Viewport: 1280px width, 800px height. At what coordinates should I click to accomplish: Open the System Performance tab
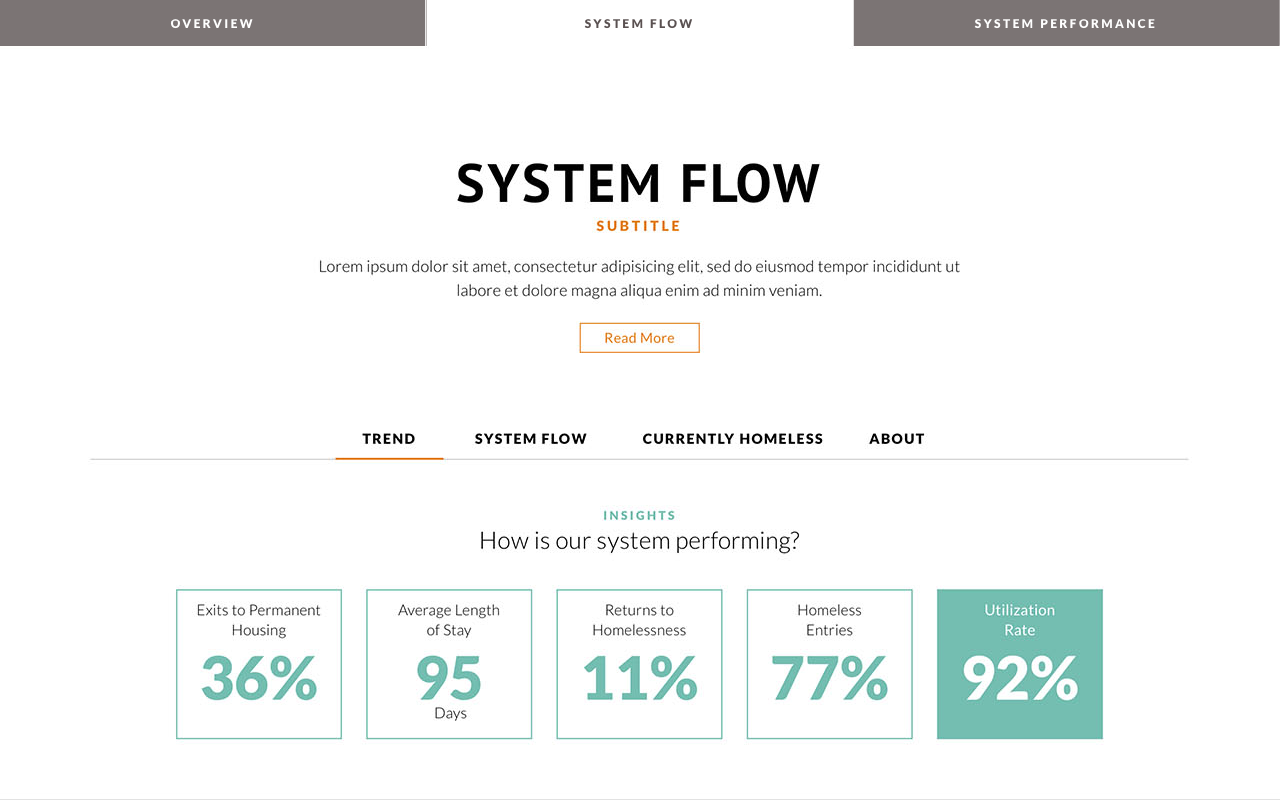(1065, 23)
